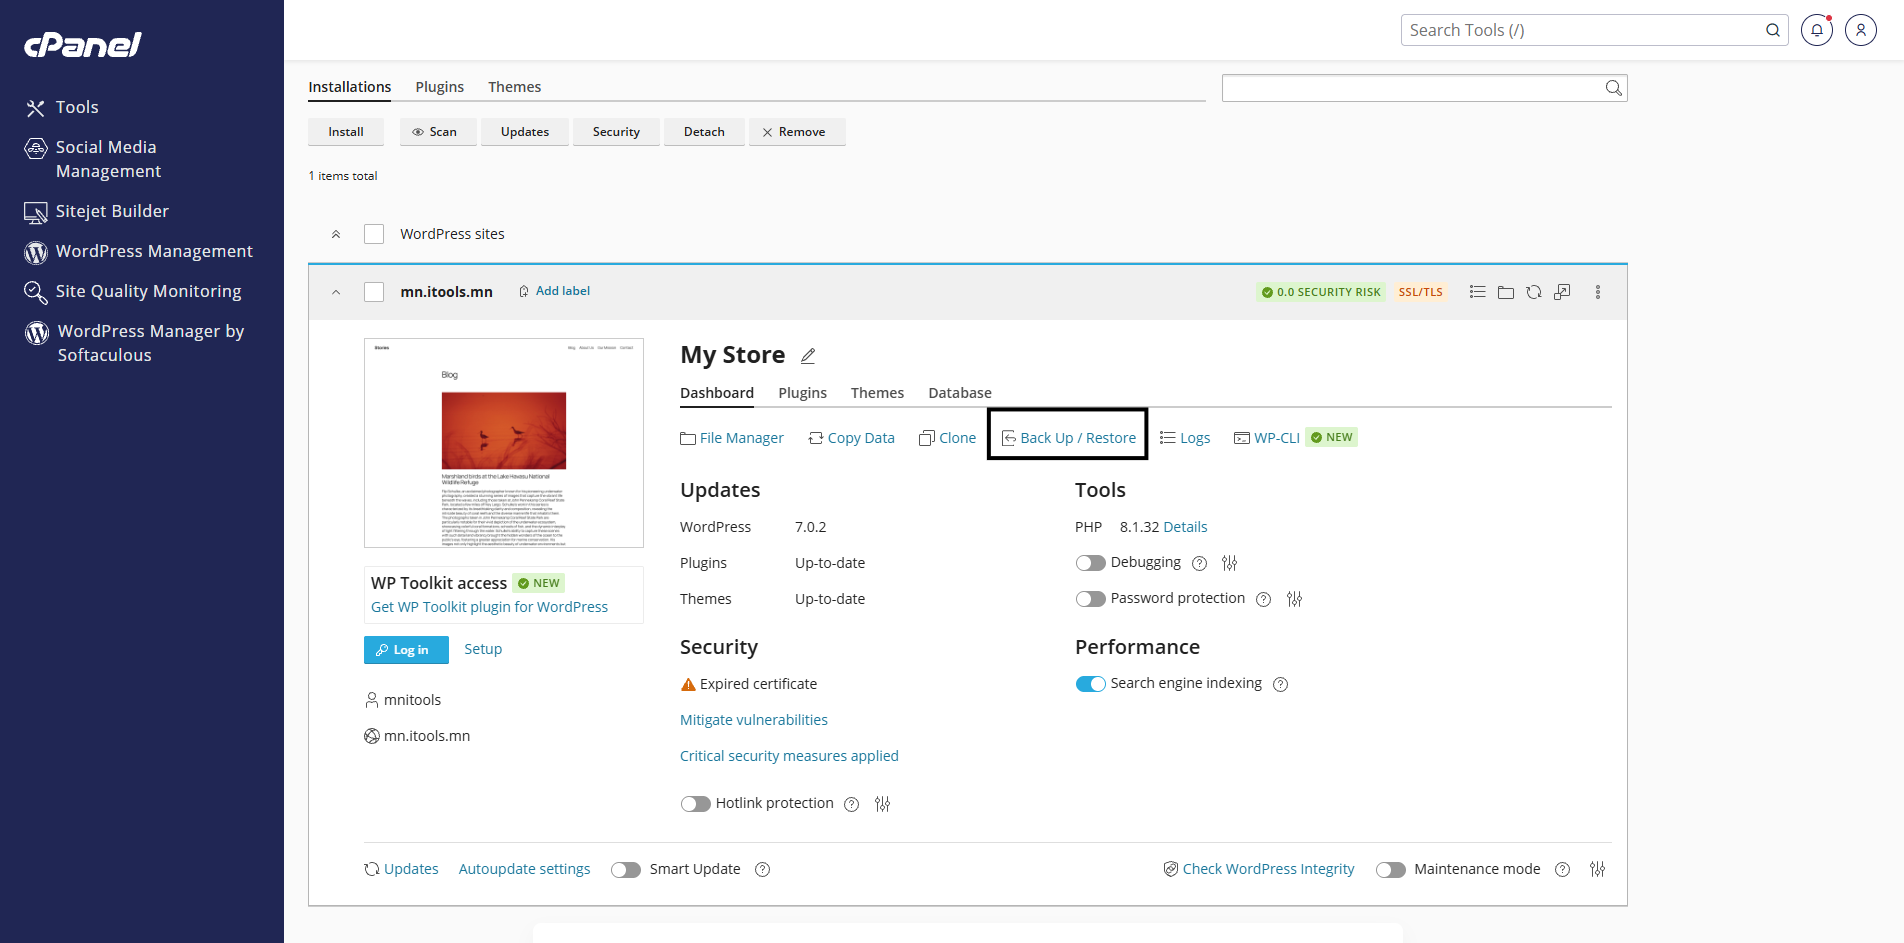Image resolution: width=1904 pixels, height=943 pixels.
Task: Open the notifications bell
Action: pos(1817,30)
